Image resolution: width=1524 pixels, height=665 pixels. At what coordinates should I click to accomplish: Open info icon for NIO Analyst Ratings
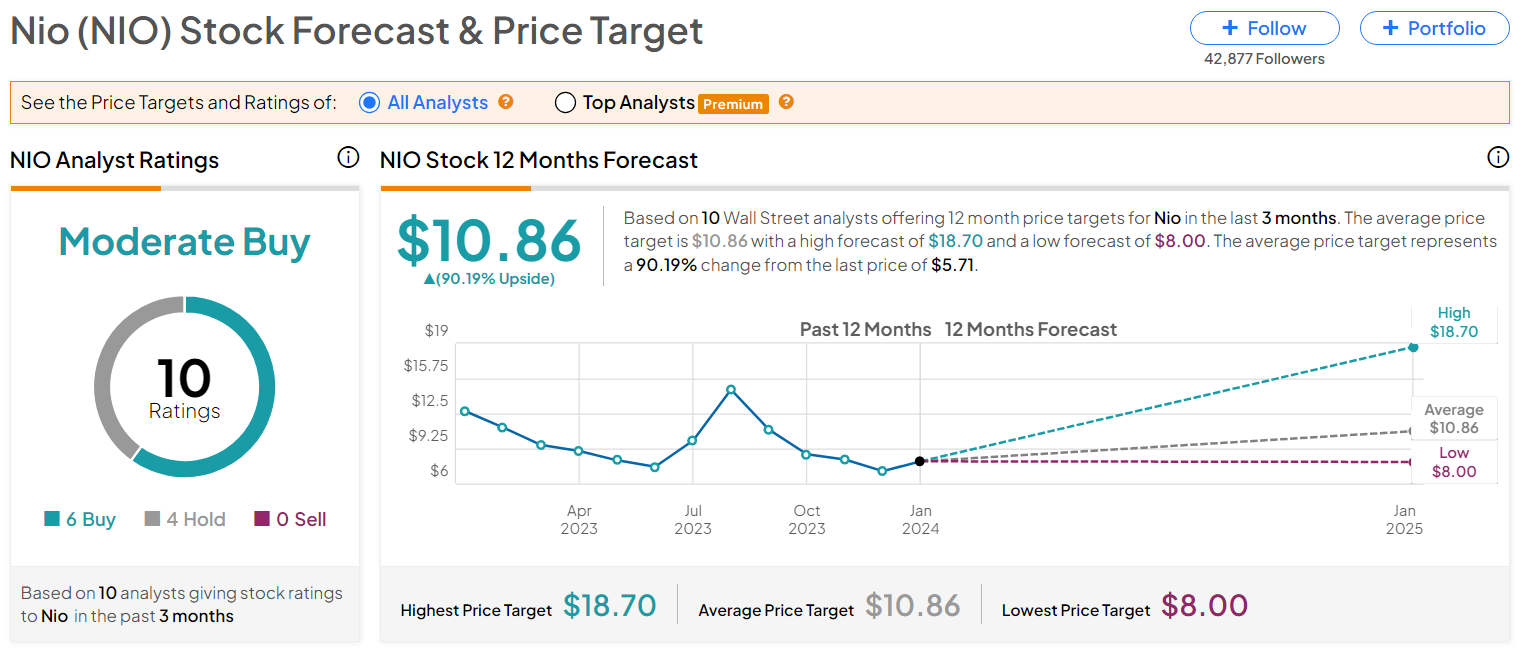(x=348, y=157)
